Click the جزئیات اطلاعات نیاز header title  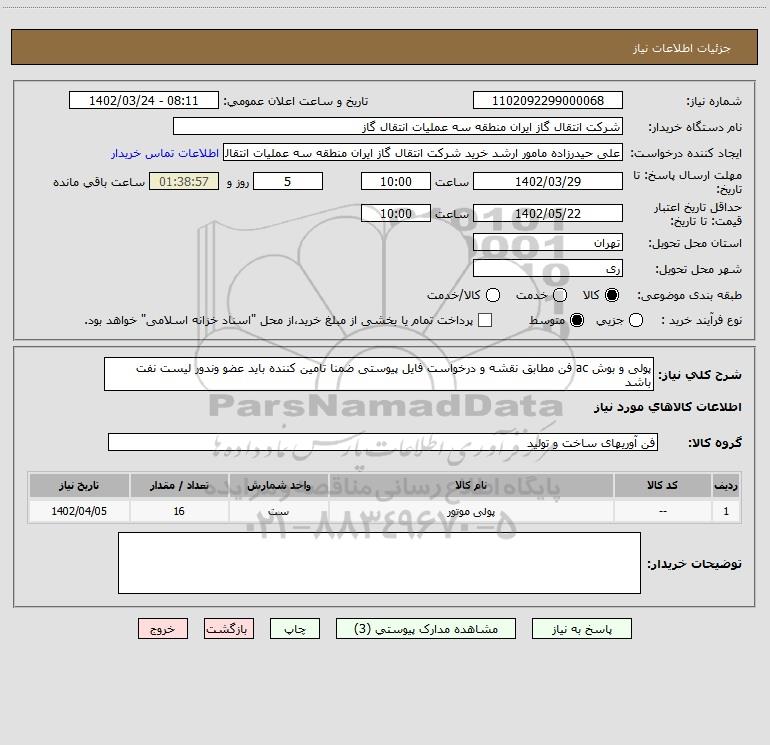tap(682, 48)
